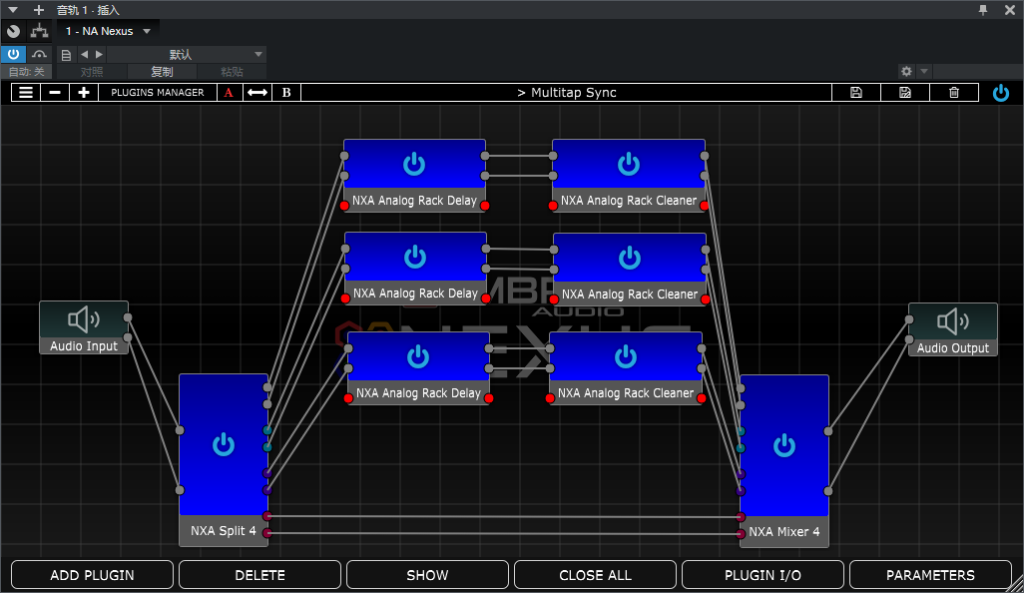Viewport: 1024px width, 593px height.
Task: Click red dot right of topmost Rack Delay label
Action: point(485,206)
